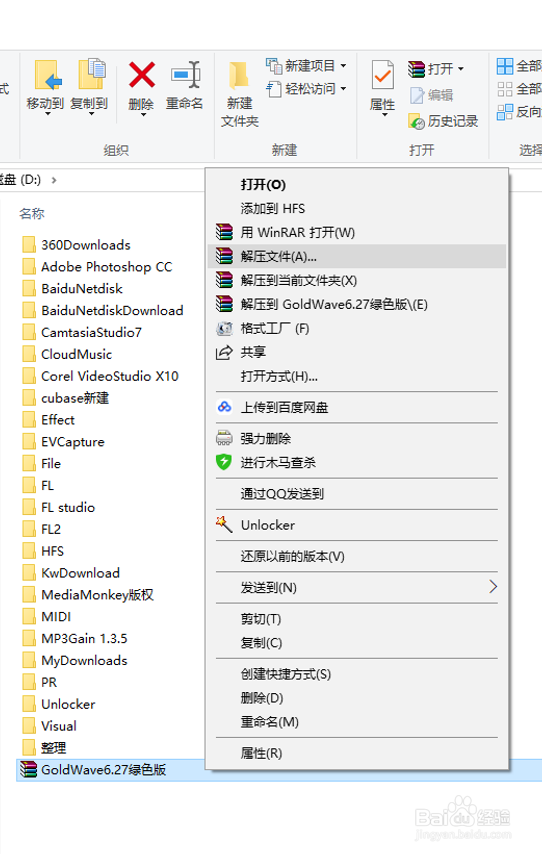Click the green shield trojan scan icon
Viewport: 542px width, 854px height.
pos(224,462)
